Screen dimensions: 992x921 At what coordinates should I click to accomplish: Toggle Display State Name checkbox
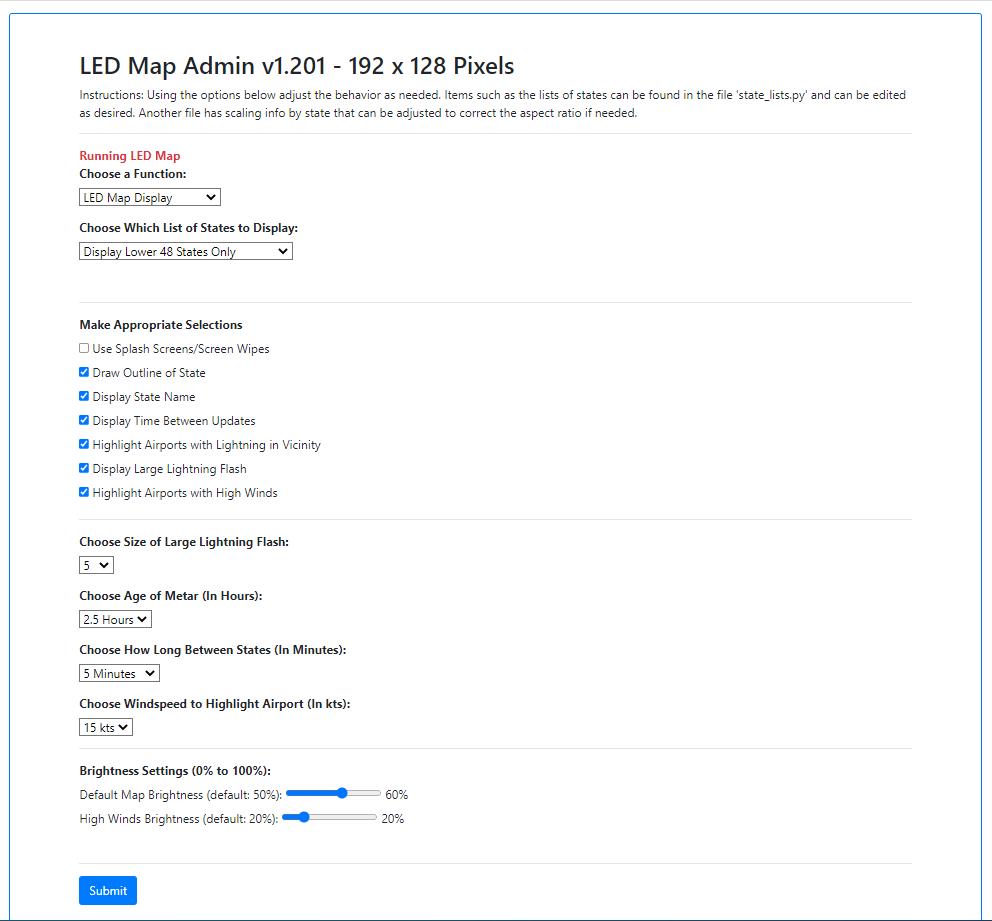[x=84, y=397]
